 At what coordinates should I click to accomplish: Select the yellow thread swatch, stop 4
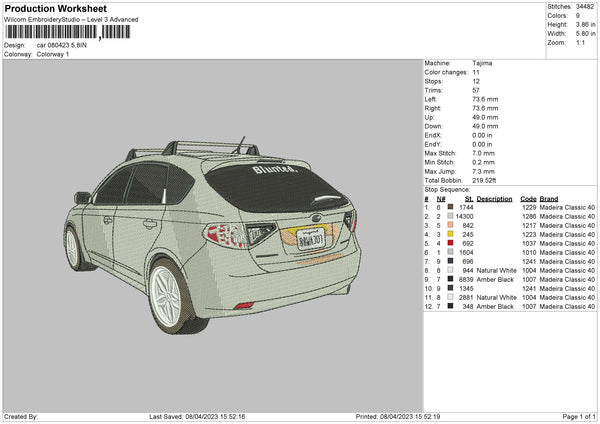pos(450,234)
